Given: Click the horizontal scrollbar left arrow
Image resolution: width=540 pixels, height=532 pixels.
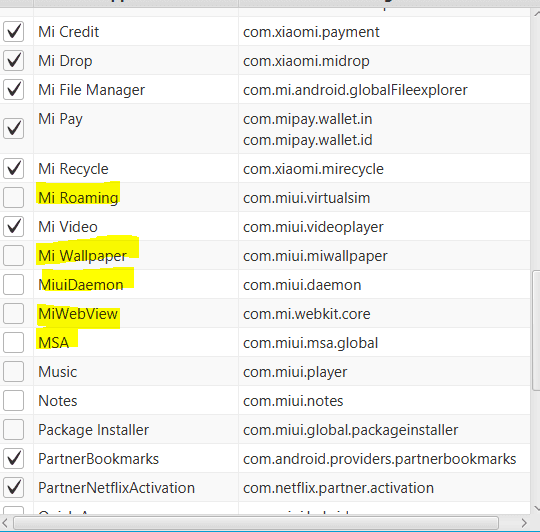Looking at the screenshot, I should click(x=5, y=523).
